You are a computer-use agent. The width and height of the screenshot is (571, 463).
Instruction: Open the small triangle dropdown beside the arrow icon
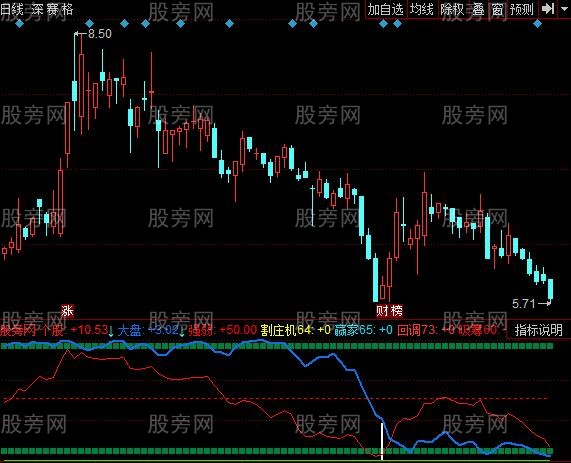point(564,9)
